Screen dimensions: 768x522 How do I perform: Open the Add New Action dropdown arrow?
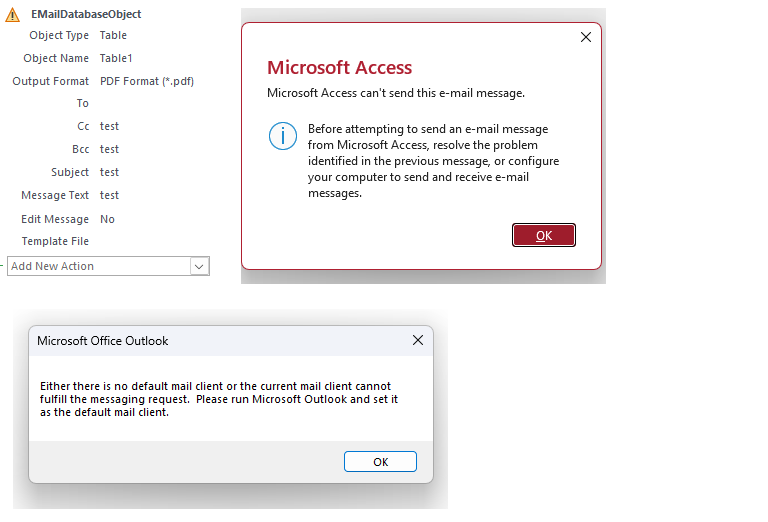199,266
